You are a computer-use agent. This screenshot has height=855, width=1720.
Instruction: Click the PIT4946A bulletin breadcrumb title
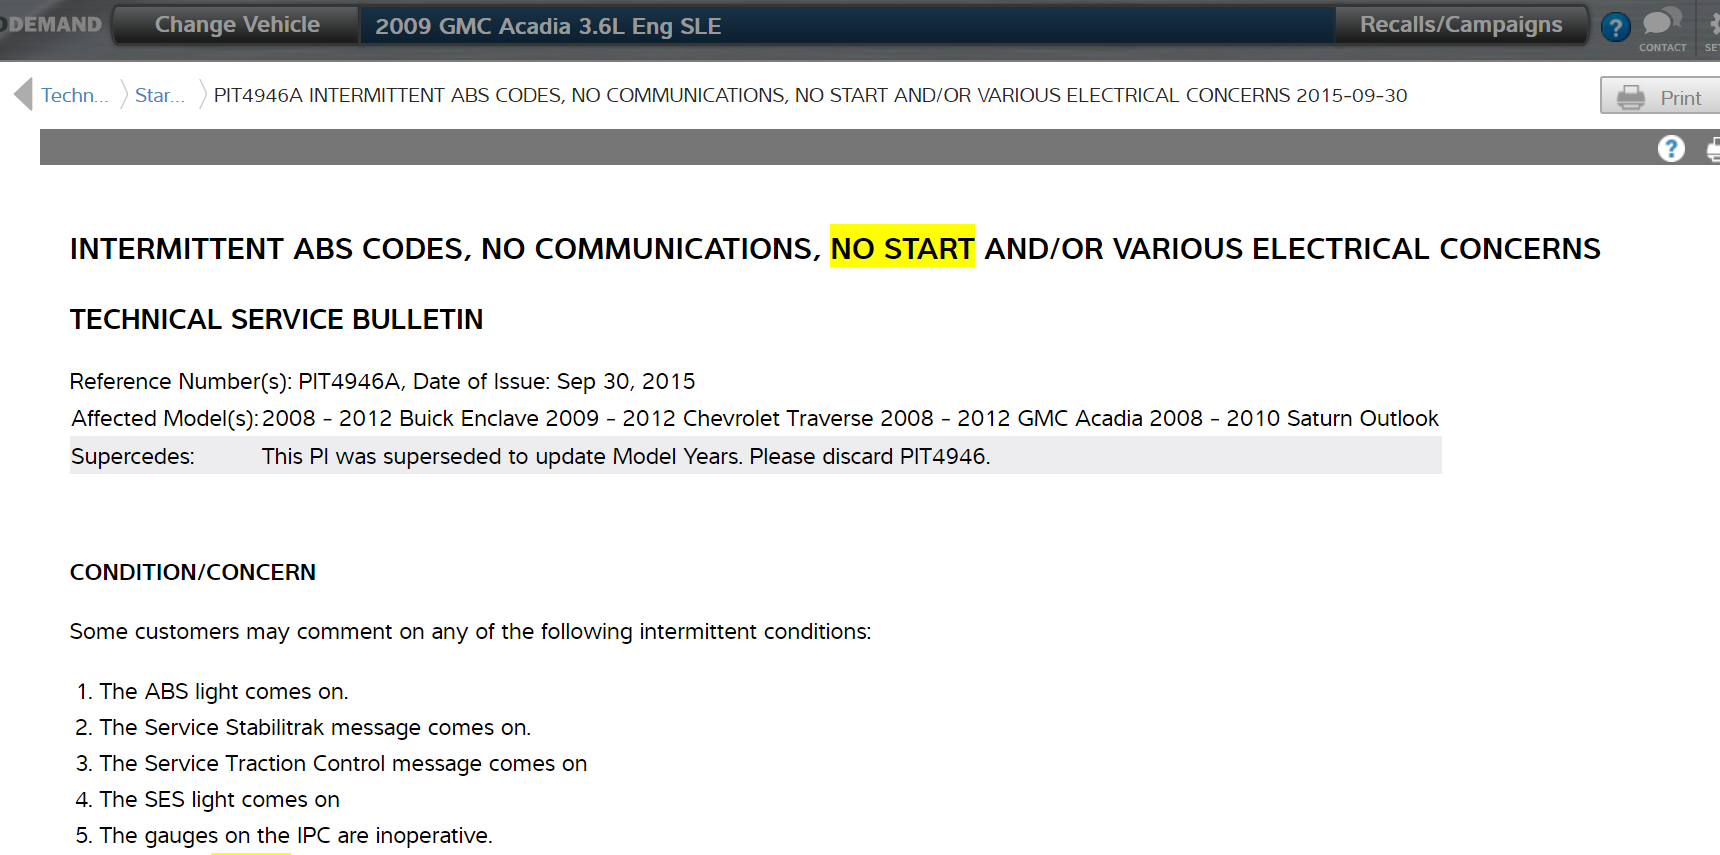(x=810, y=95)
